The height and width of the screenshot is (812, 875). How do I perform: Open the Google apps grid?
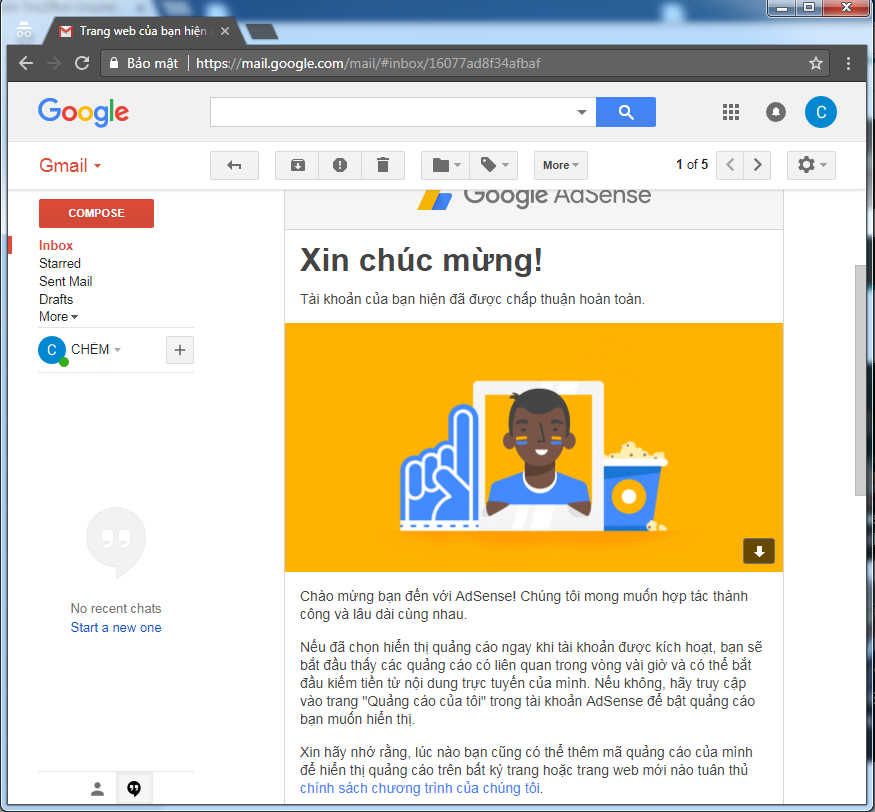(x=730, y=112)
